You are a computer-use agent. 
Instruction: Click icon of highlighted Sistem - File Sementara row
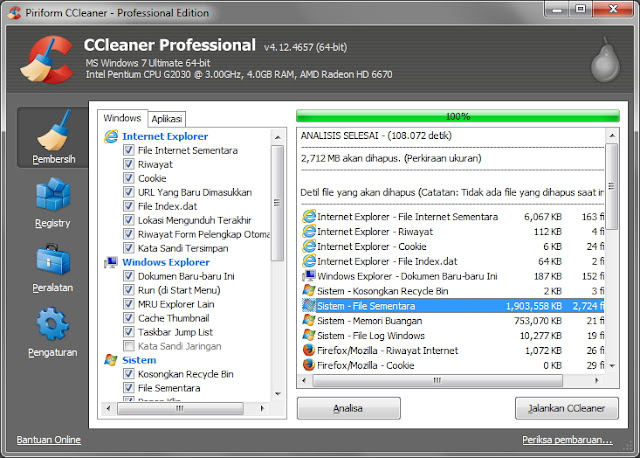click(309, 305)
